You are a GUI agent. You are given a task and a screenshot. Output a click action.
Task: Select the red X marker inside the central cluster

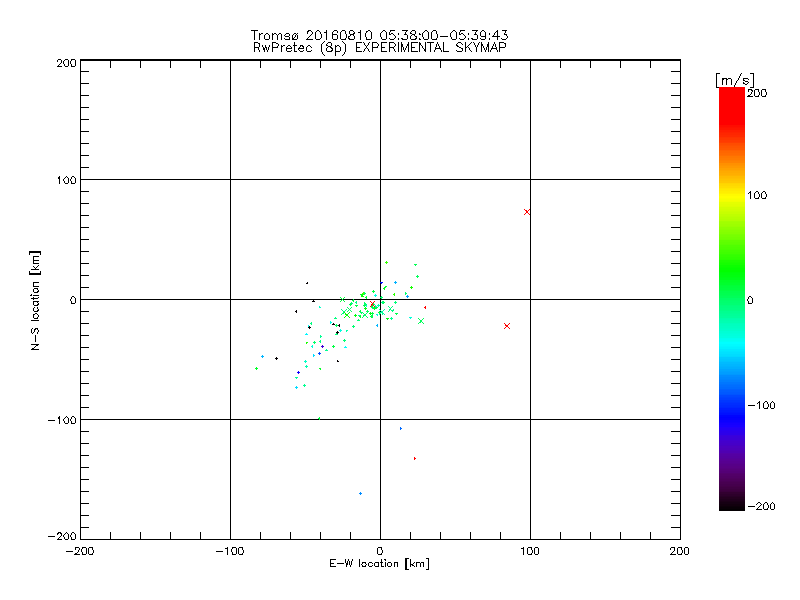[372, 304]
